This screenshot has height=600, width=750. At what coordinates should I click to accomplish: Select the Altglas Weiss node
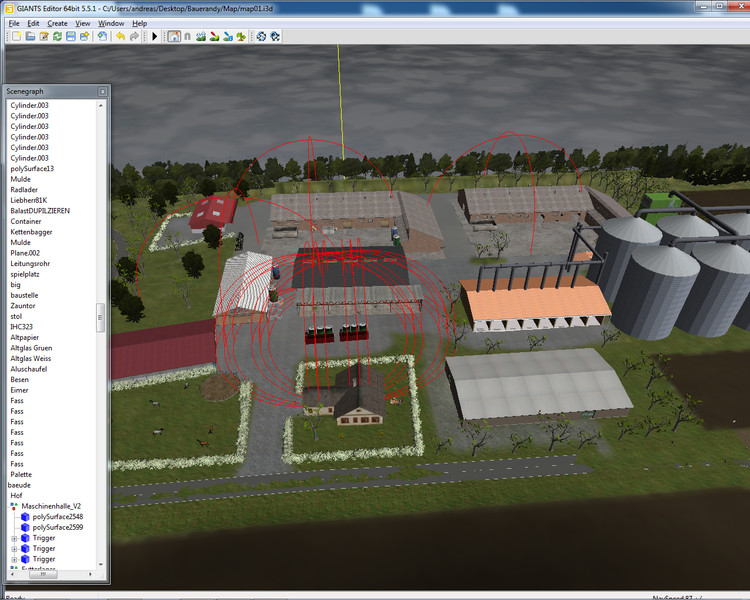click(x=31, y=358)
